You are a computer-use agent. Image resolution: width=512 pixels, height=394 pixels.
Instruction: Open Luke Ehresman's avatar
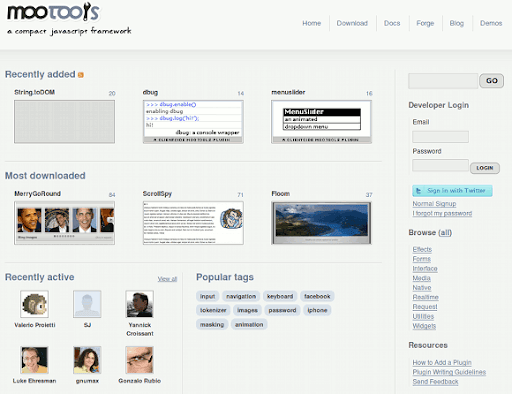point(34,360)
